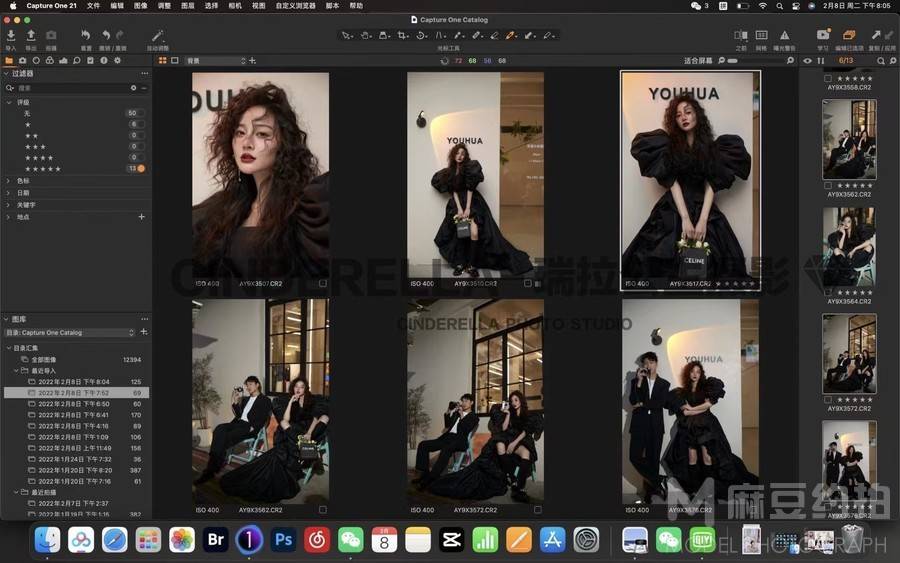Open the 调整 (Adjustments) menu
Viewport: 900px width, 563px height.
point(164,6)
